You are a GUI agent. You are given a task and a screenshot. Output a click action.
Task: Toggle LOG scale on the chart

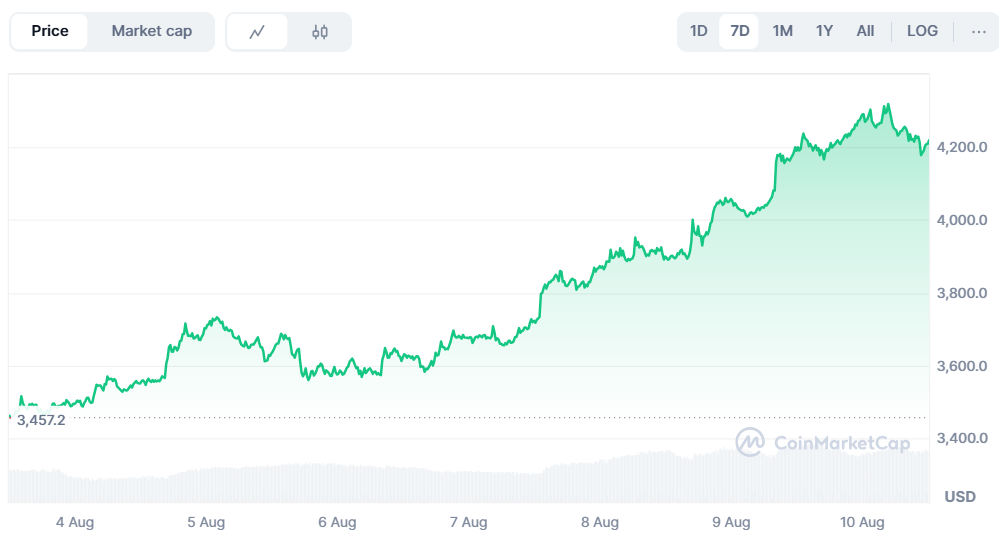click(x=922, y=31)
